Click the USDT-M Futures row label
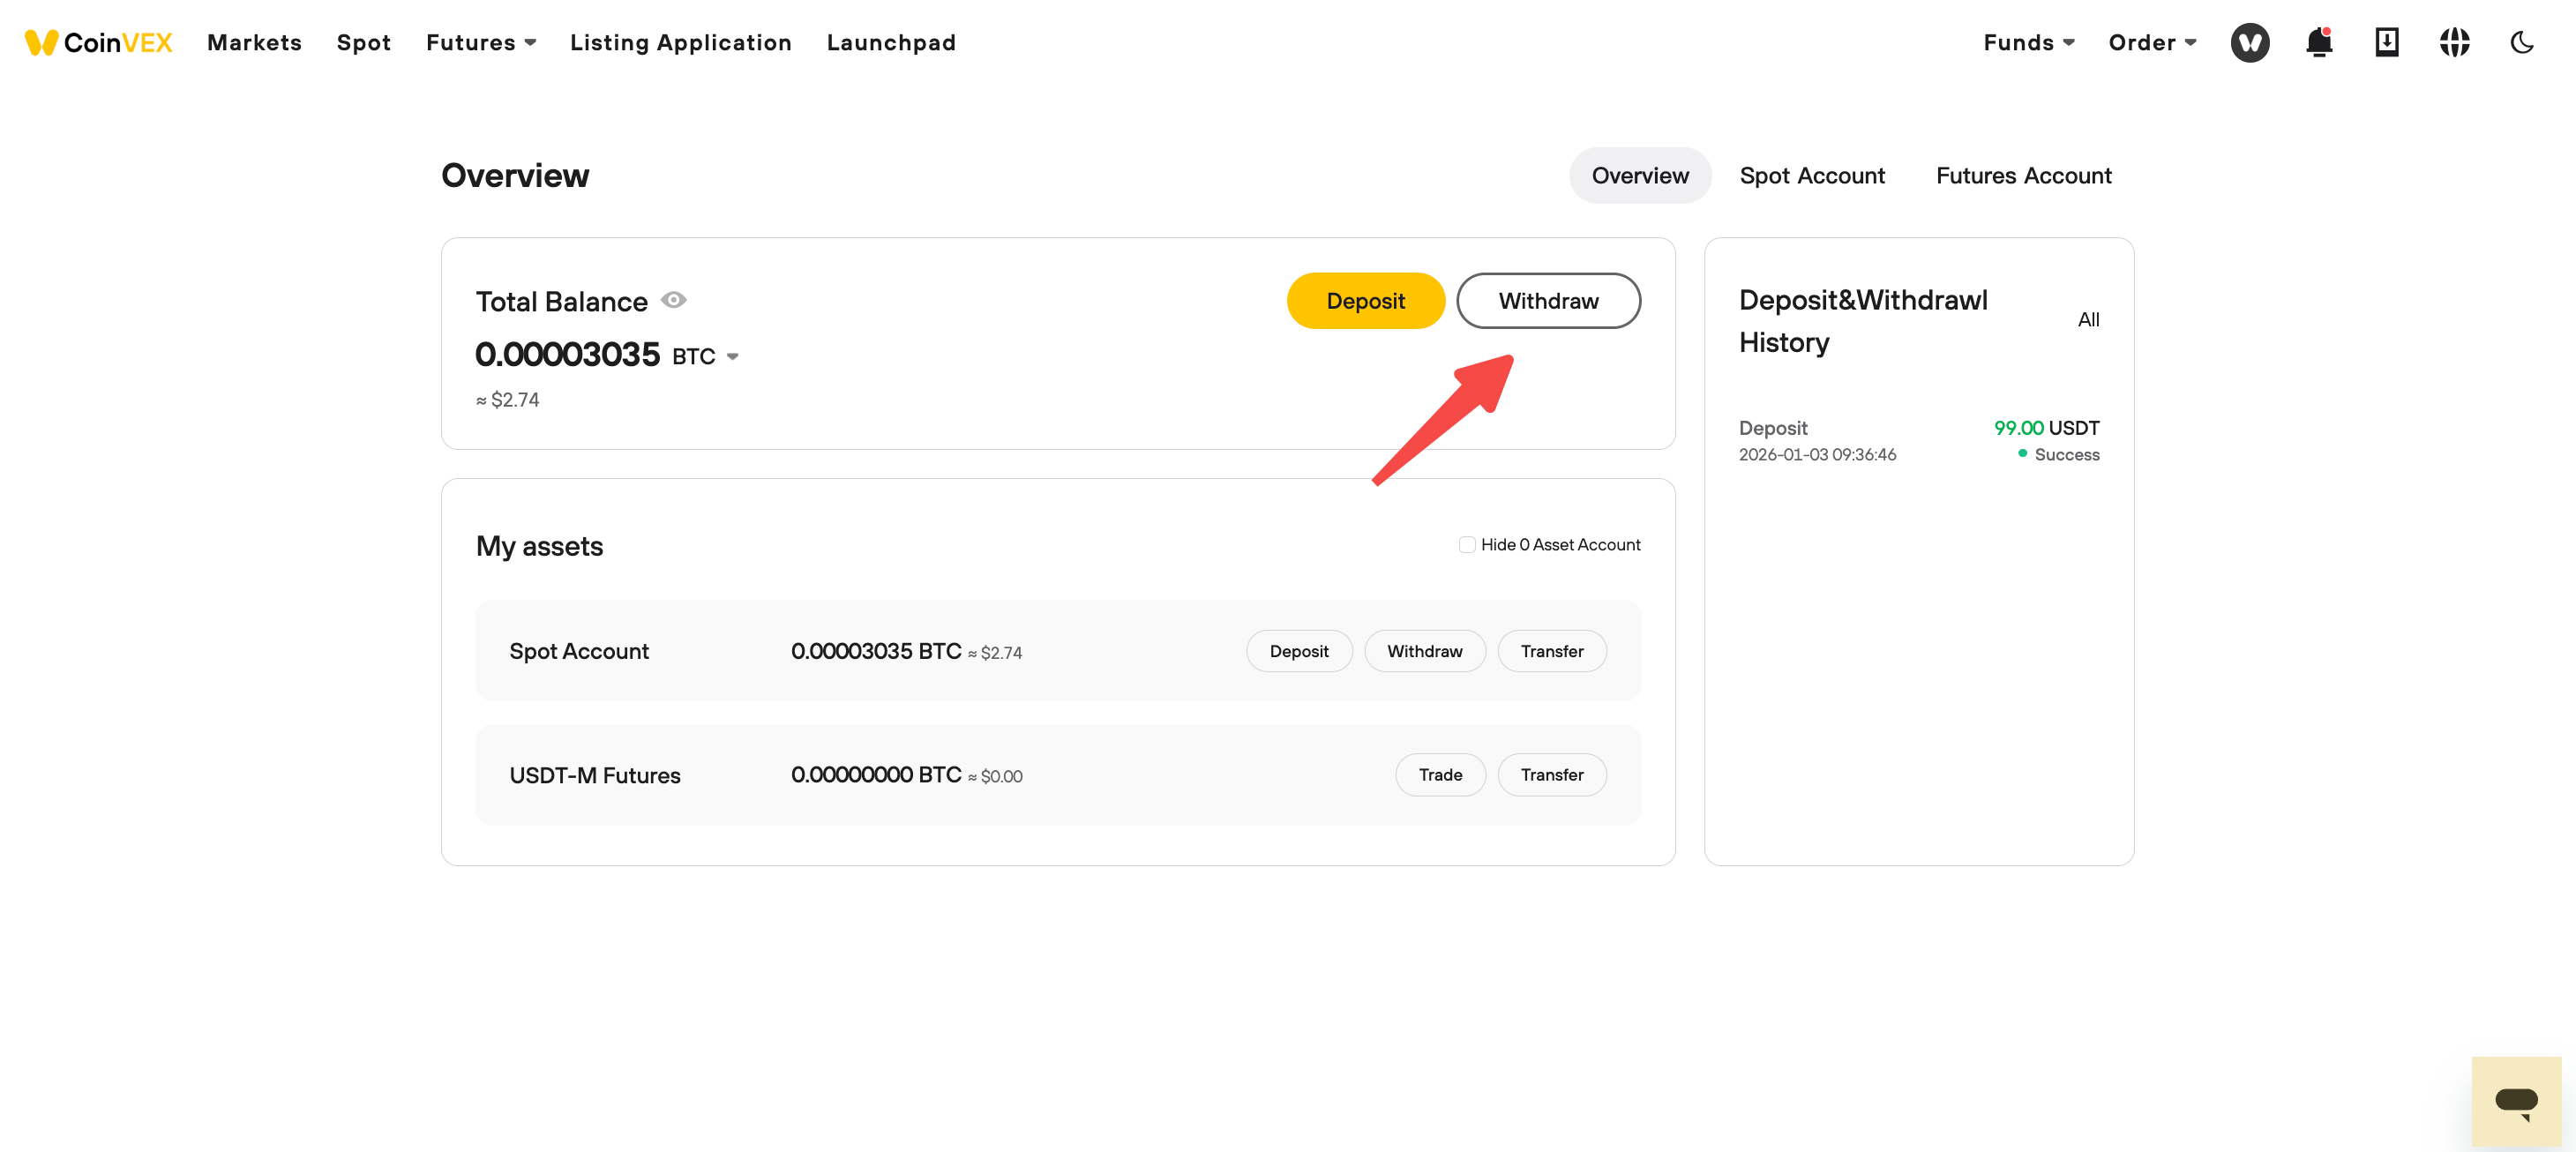Viewport: 2576px width, 1152px height. click(x=595, y=775)
